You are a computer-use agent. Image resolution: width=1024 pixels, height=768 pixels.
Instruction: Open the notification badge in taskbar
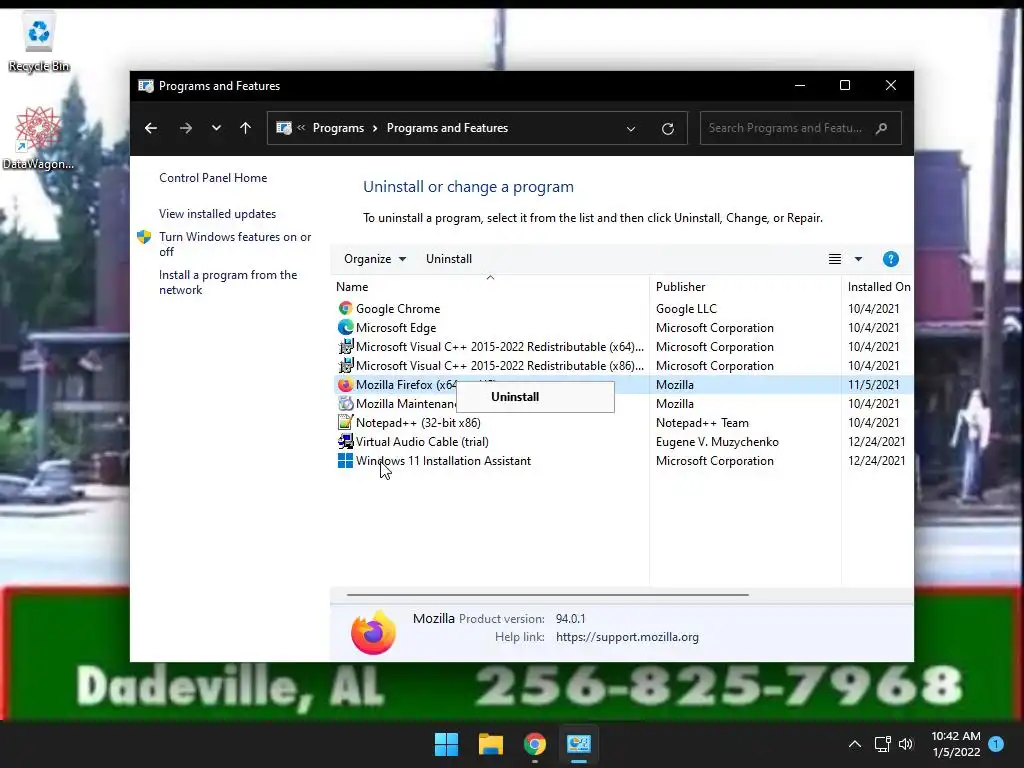pos(996,744)
